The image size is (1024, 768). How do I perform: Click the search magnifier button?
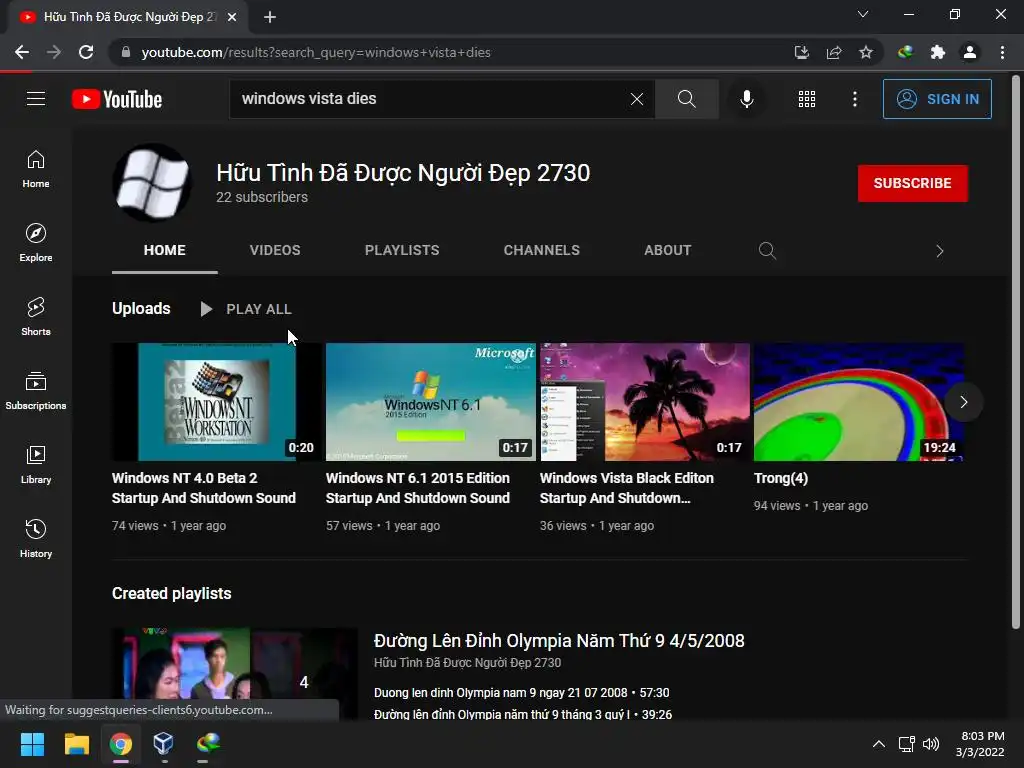[686, 99]
